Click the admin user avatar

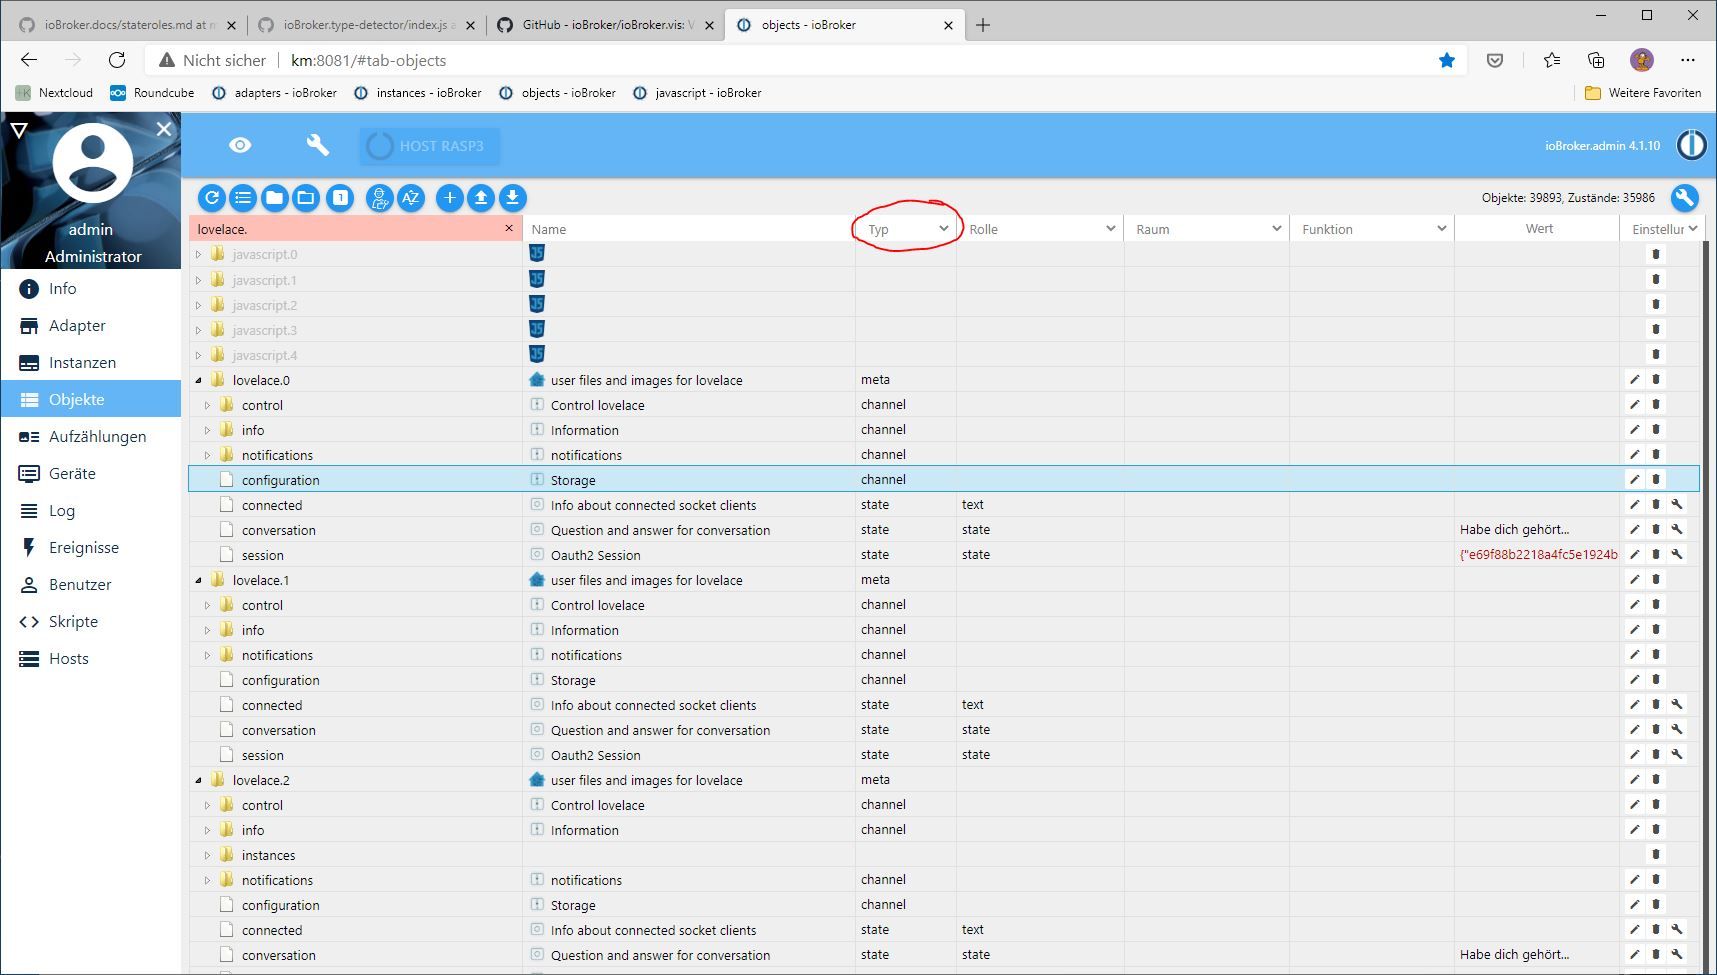pyautogui.click(x=92, y=163)
